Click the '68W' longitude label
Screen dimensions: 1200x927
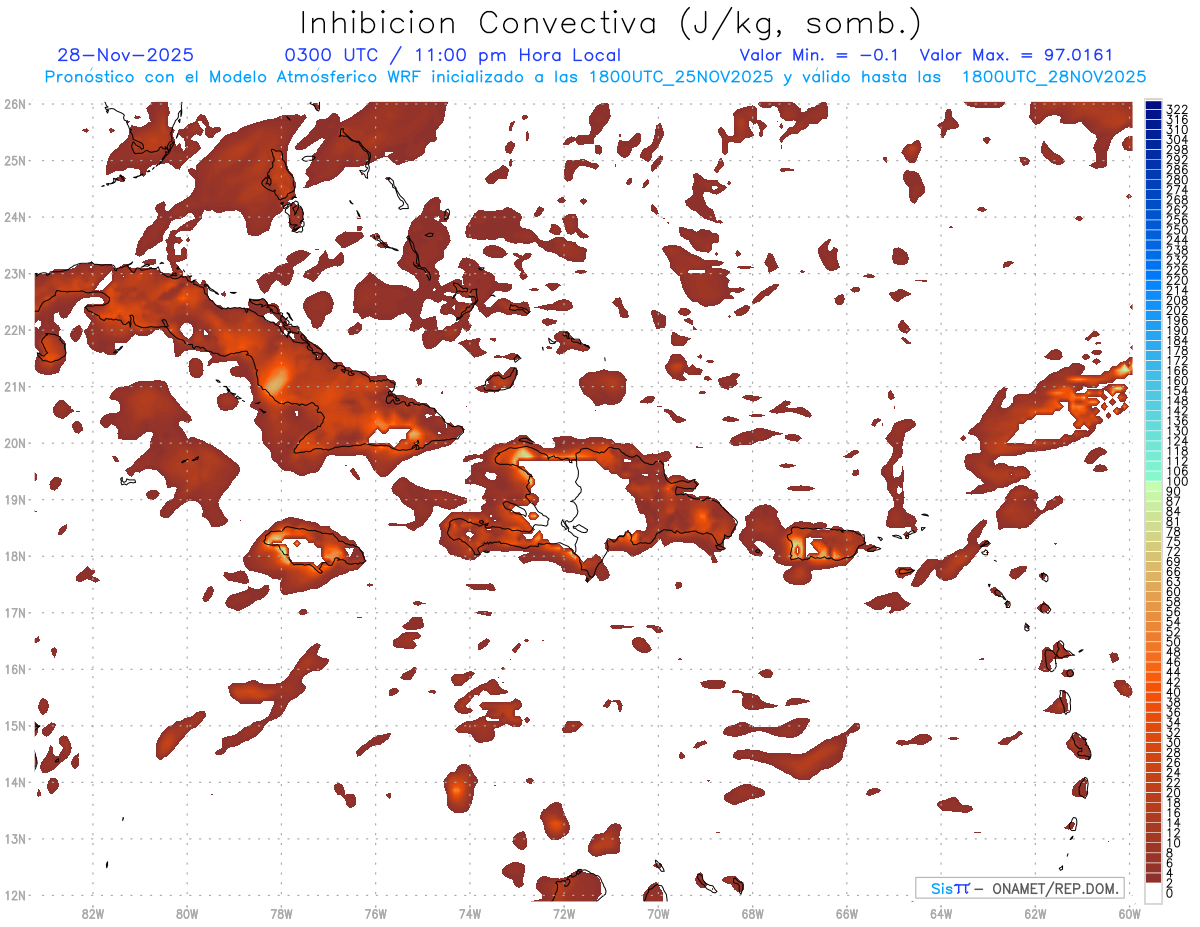point(753,913)
